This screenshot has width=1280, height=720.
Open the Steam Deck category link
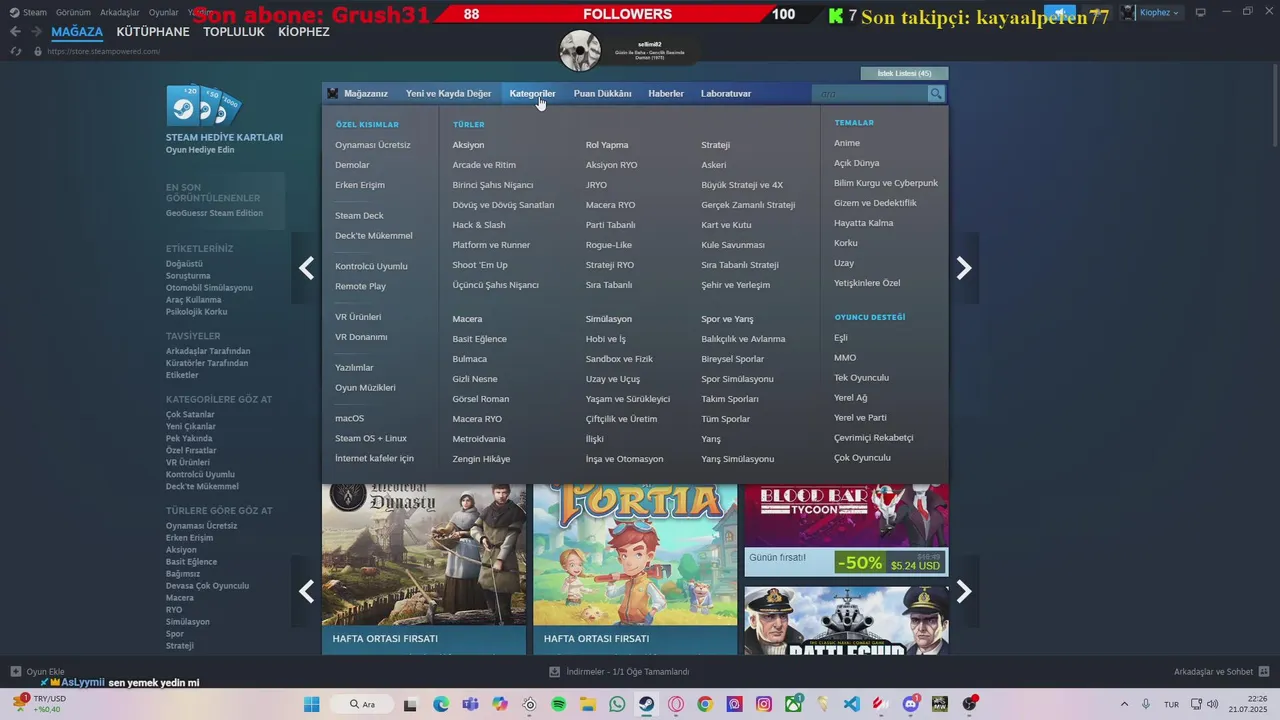coord(359,216)
